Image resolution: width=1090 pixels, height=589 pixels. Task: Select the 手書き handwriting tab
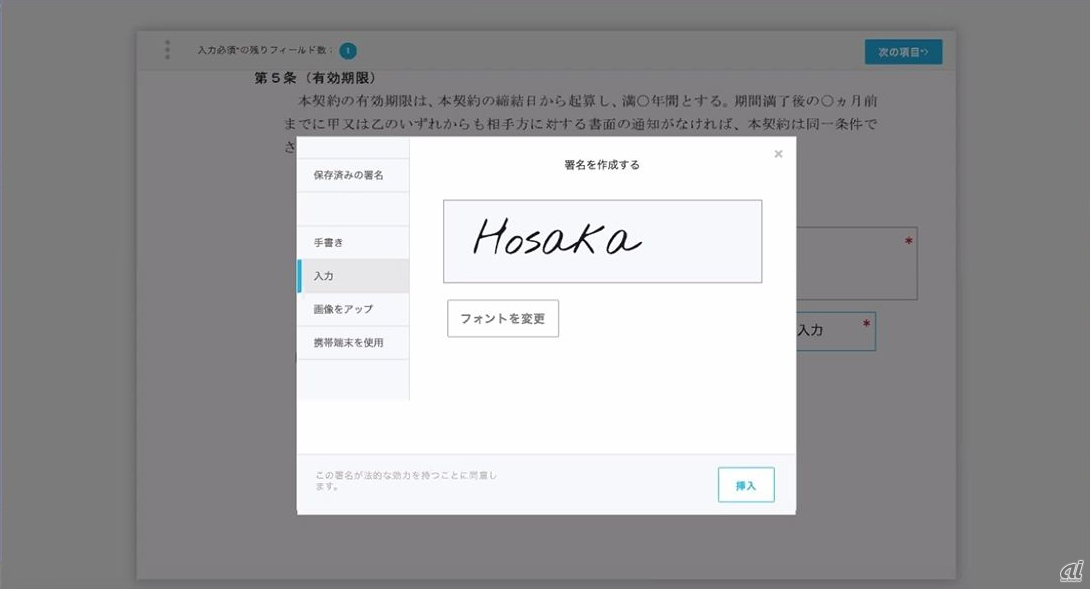pos(353,243)
